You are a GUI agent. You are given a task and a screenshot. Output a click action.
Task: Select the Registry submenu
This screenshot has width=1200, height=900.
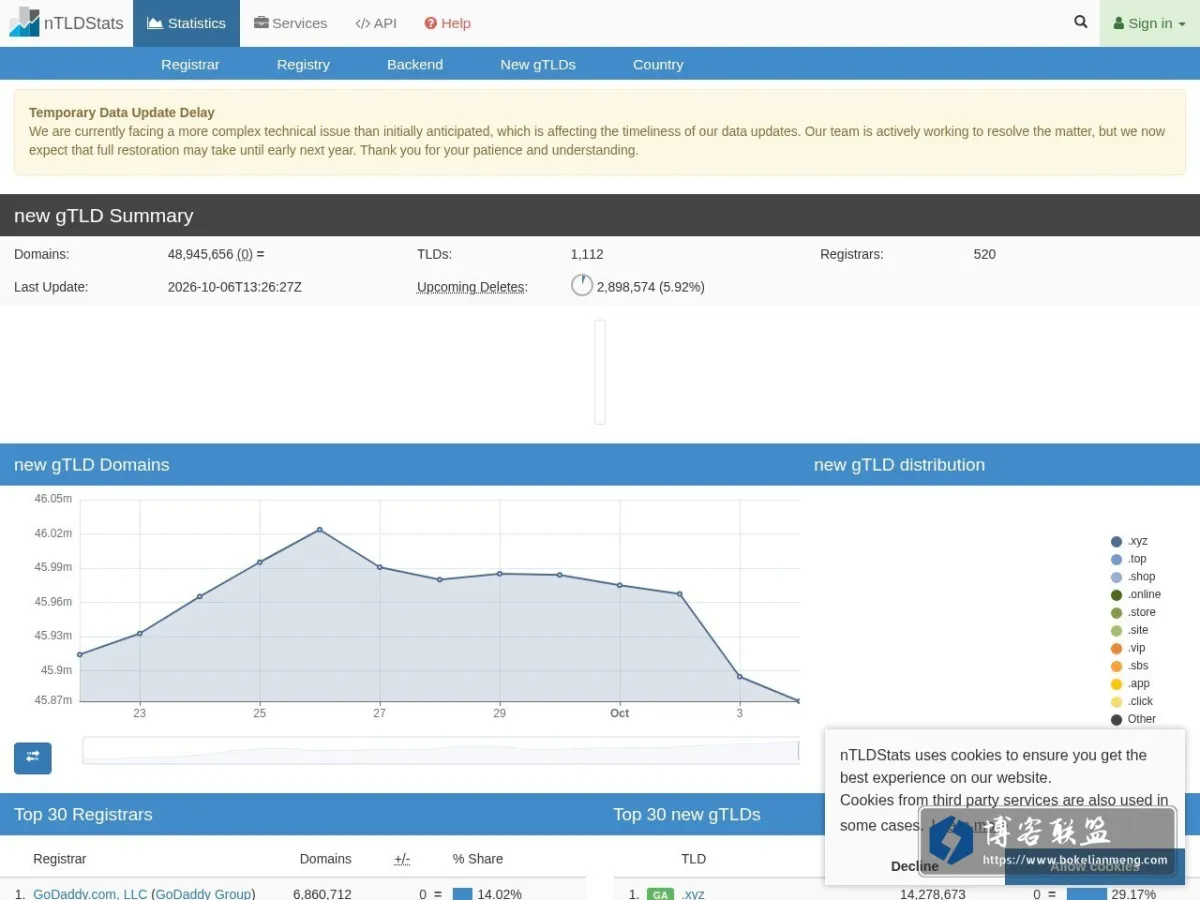(x=303, y=64)
